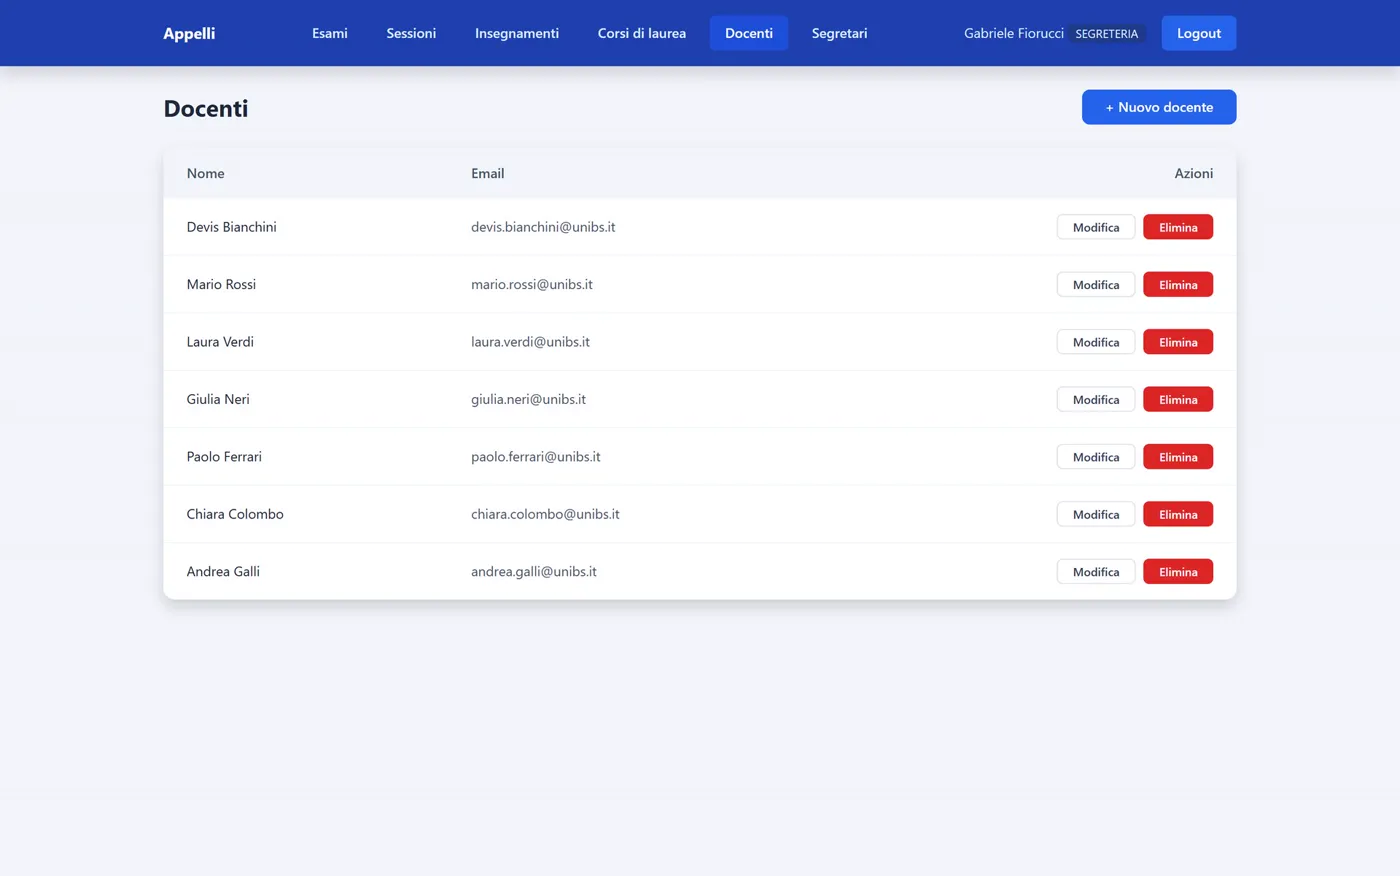Open Insegnamenti in the navbar
The width and height of the screenshot is (1400, 876).
click(517, 33)
